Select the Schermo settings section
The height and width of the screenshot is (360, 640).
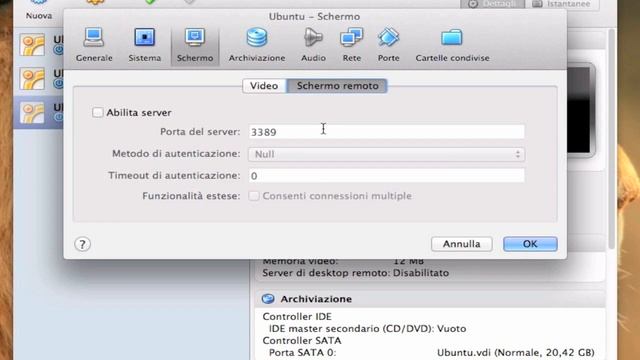point(195,45)
